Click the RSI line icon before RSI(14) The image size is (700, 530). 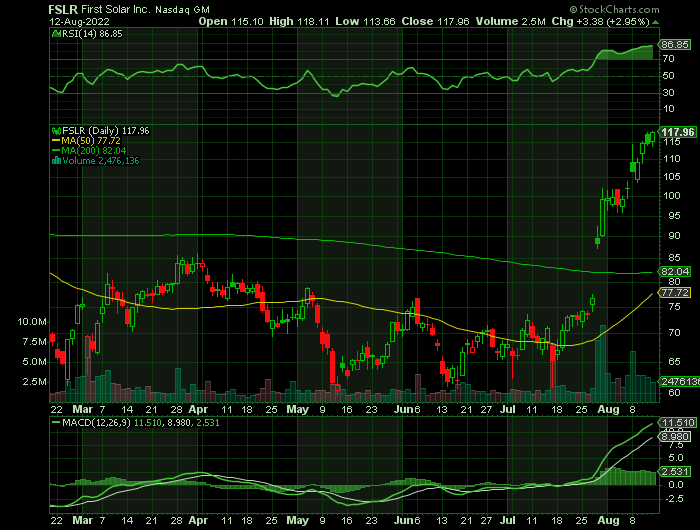[56, 33]
